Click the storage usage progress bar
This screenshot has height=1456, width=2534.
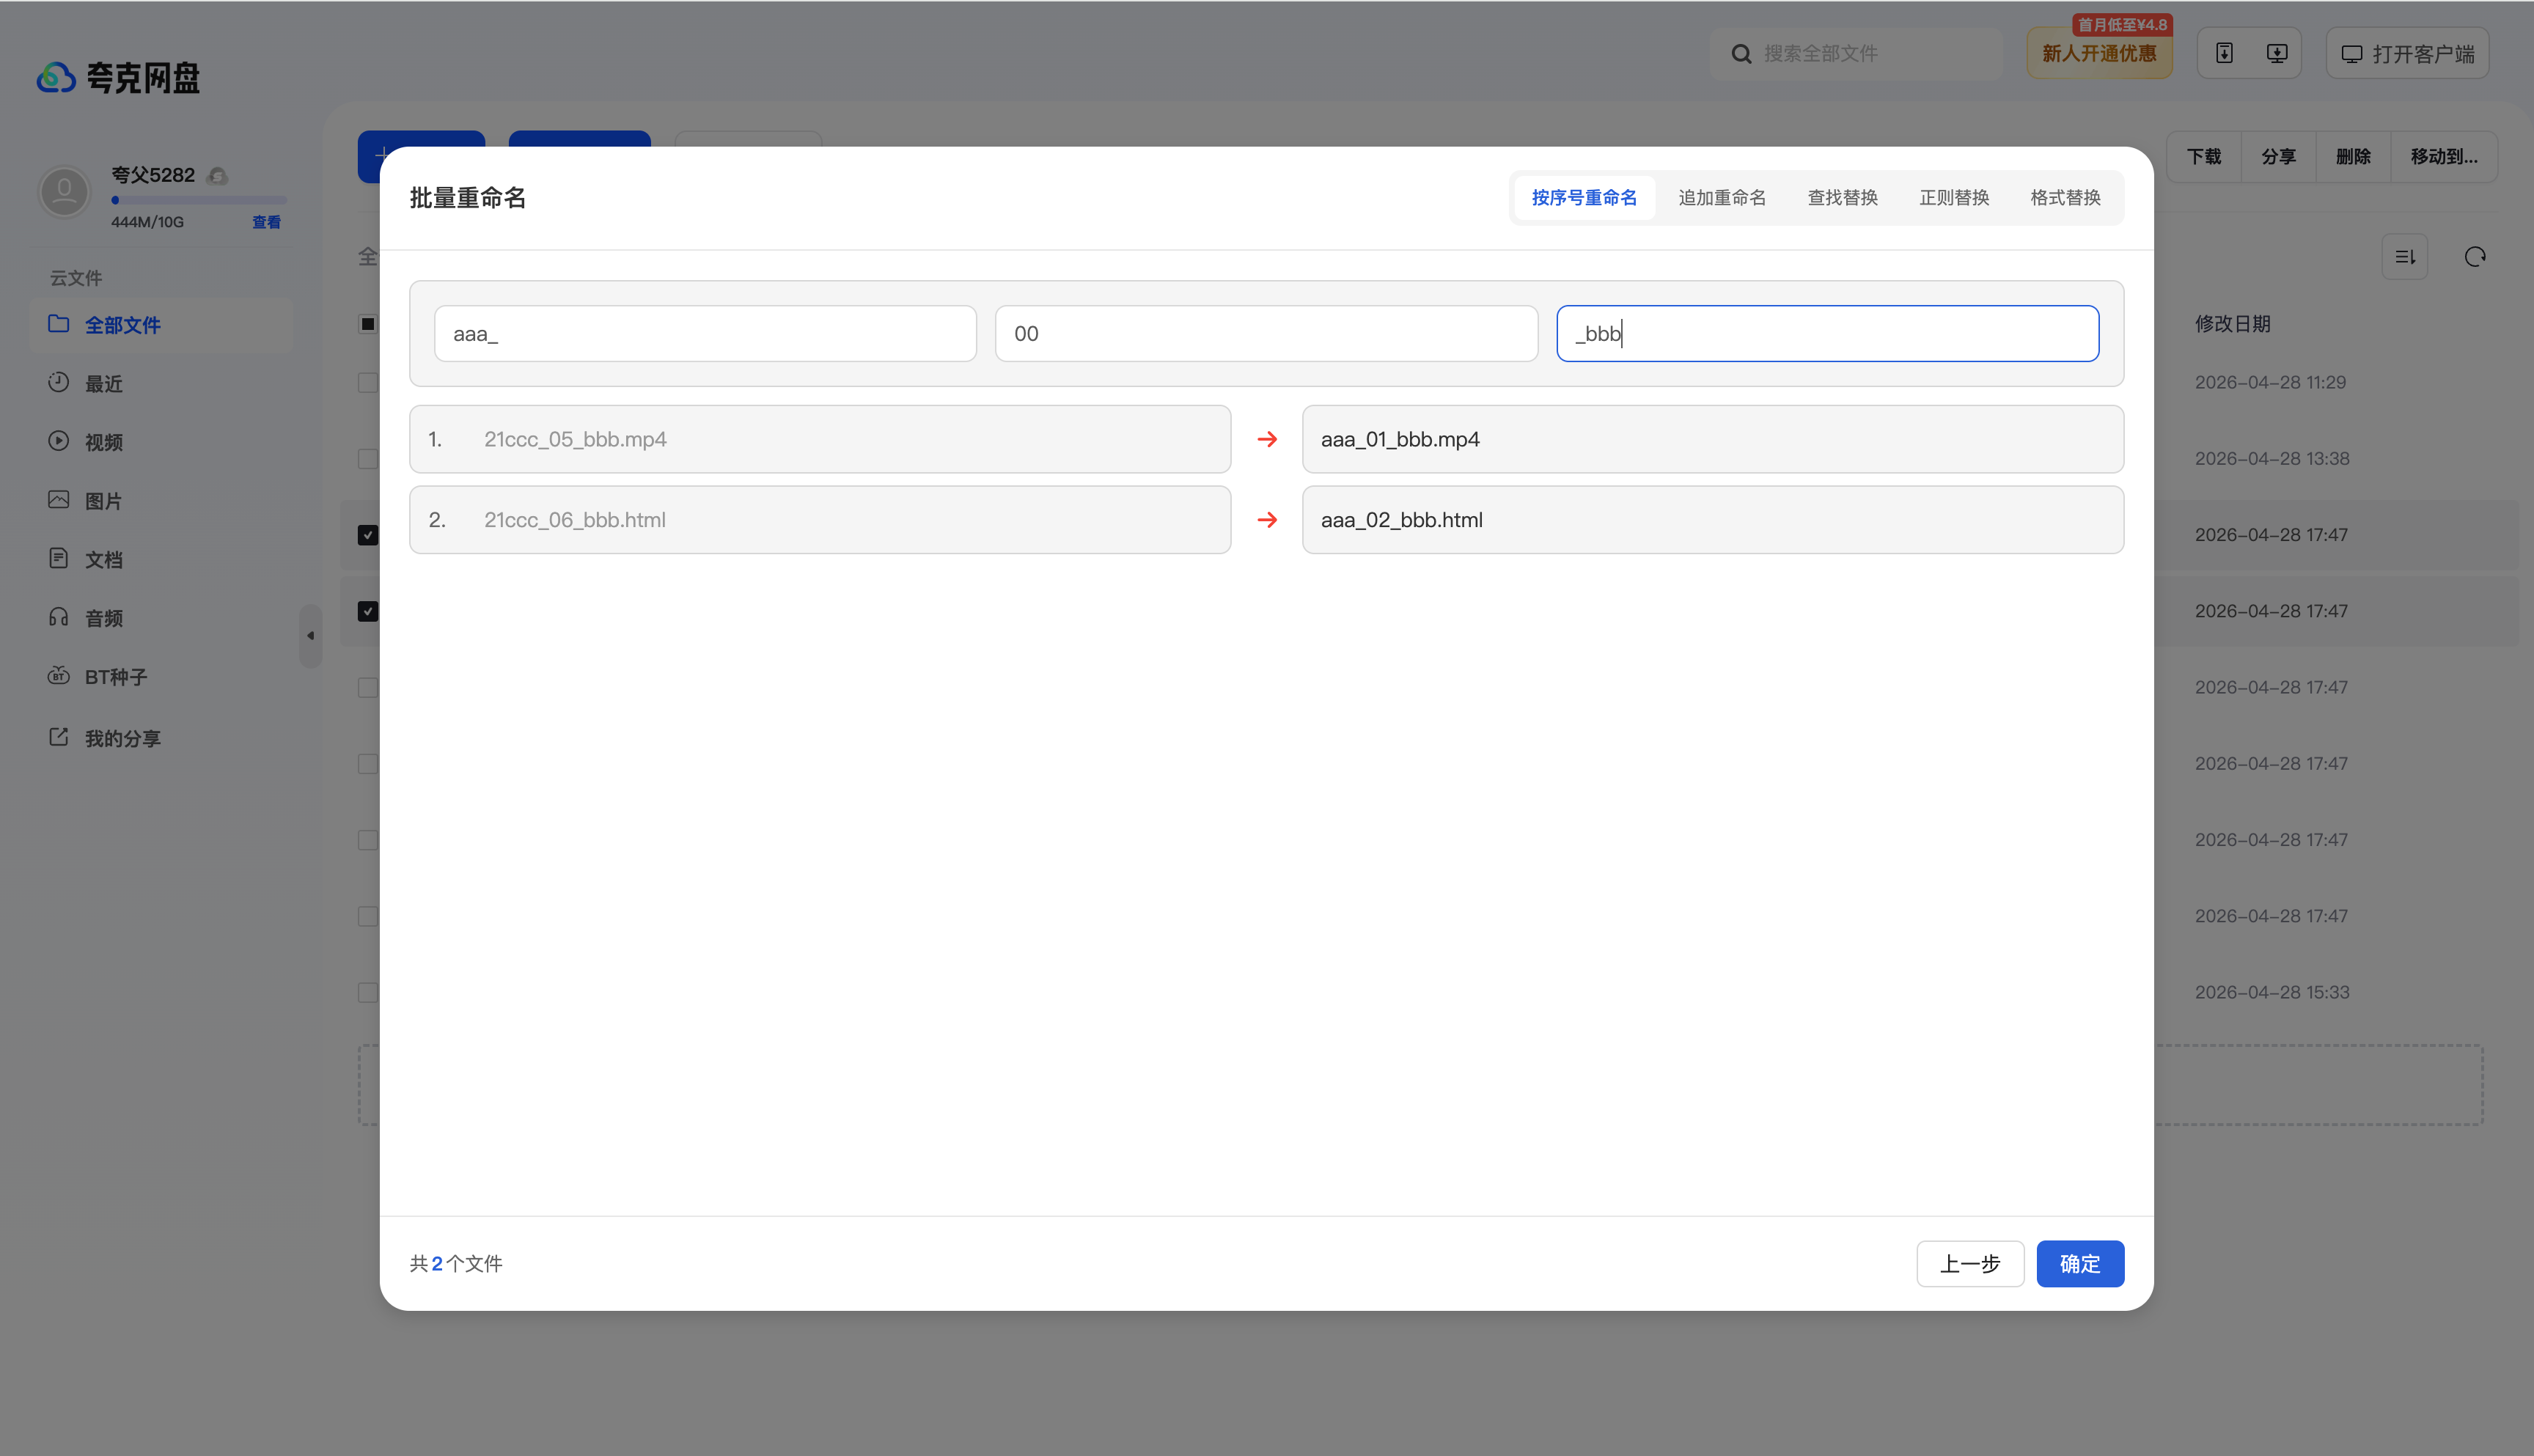[x=199, y=200]
